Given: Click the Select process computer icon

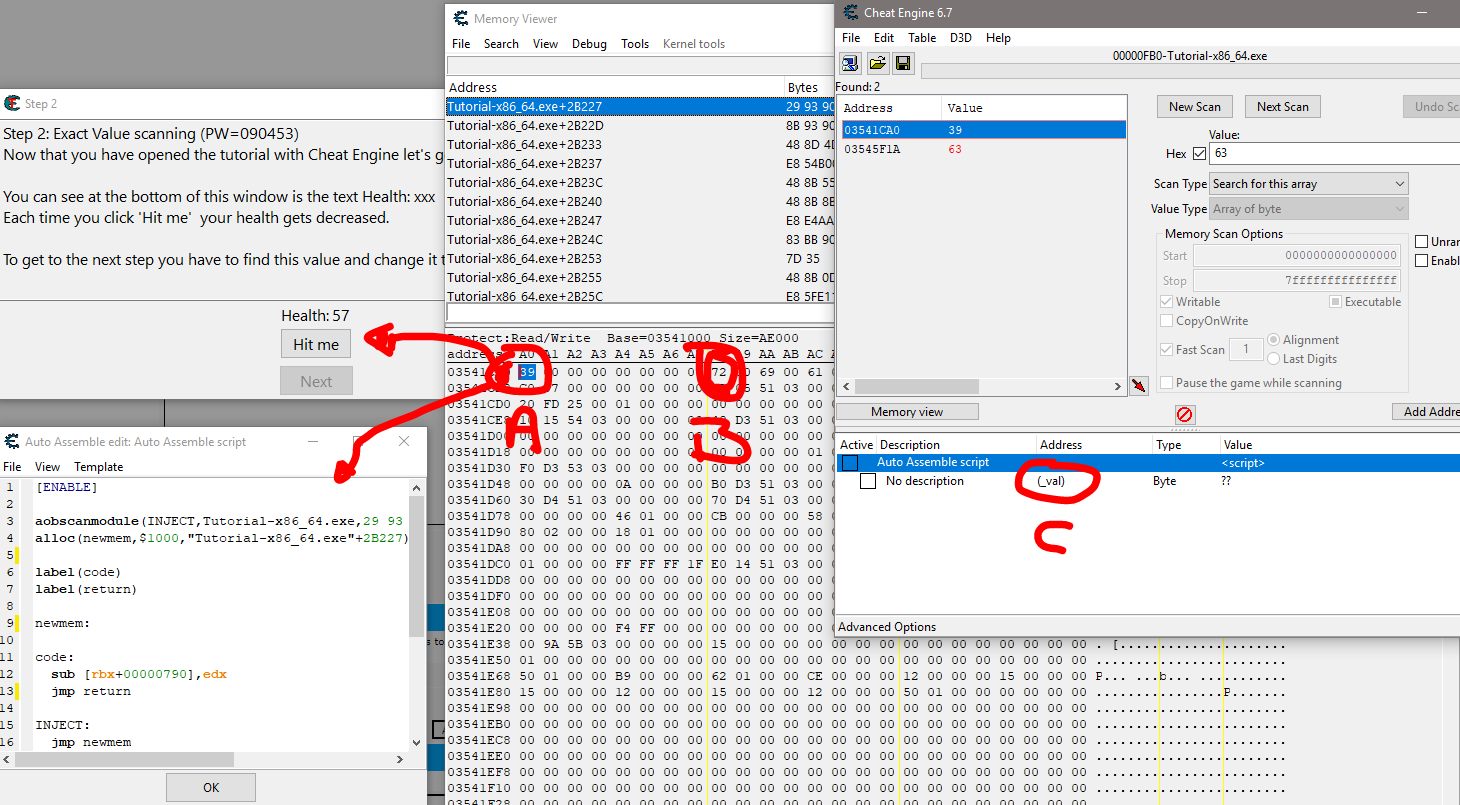Looking at the screenshot, I should tap(850, 64).
